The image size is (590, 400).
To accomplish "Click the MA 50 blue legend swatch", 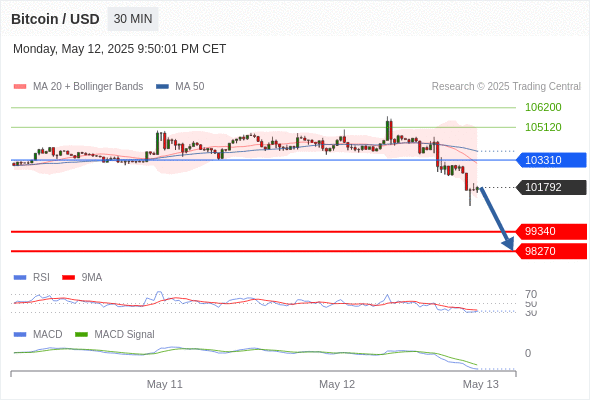I will (162, 87).
